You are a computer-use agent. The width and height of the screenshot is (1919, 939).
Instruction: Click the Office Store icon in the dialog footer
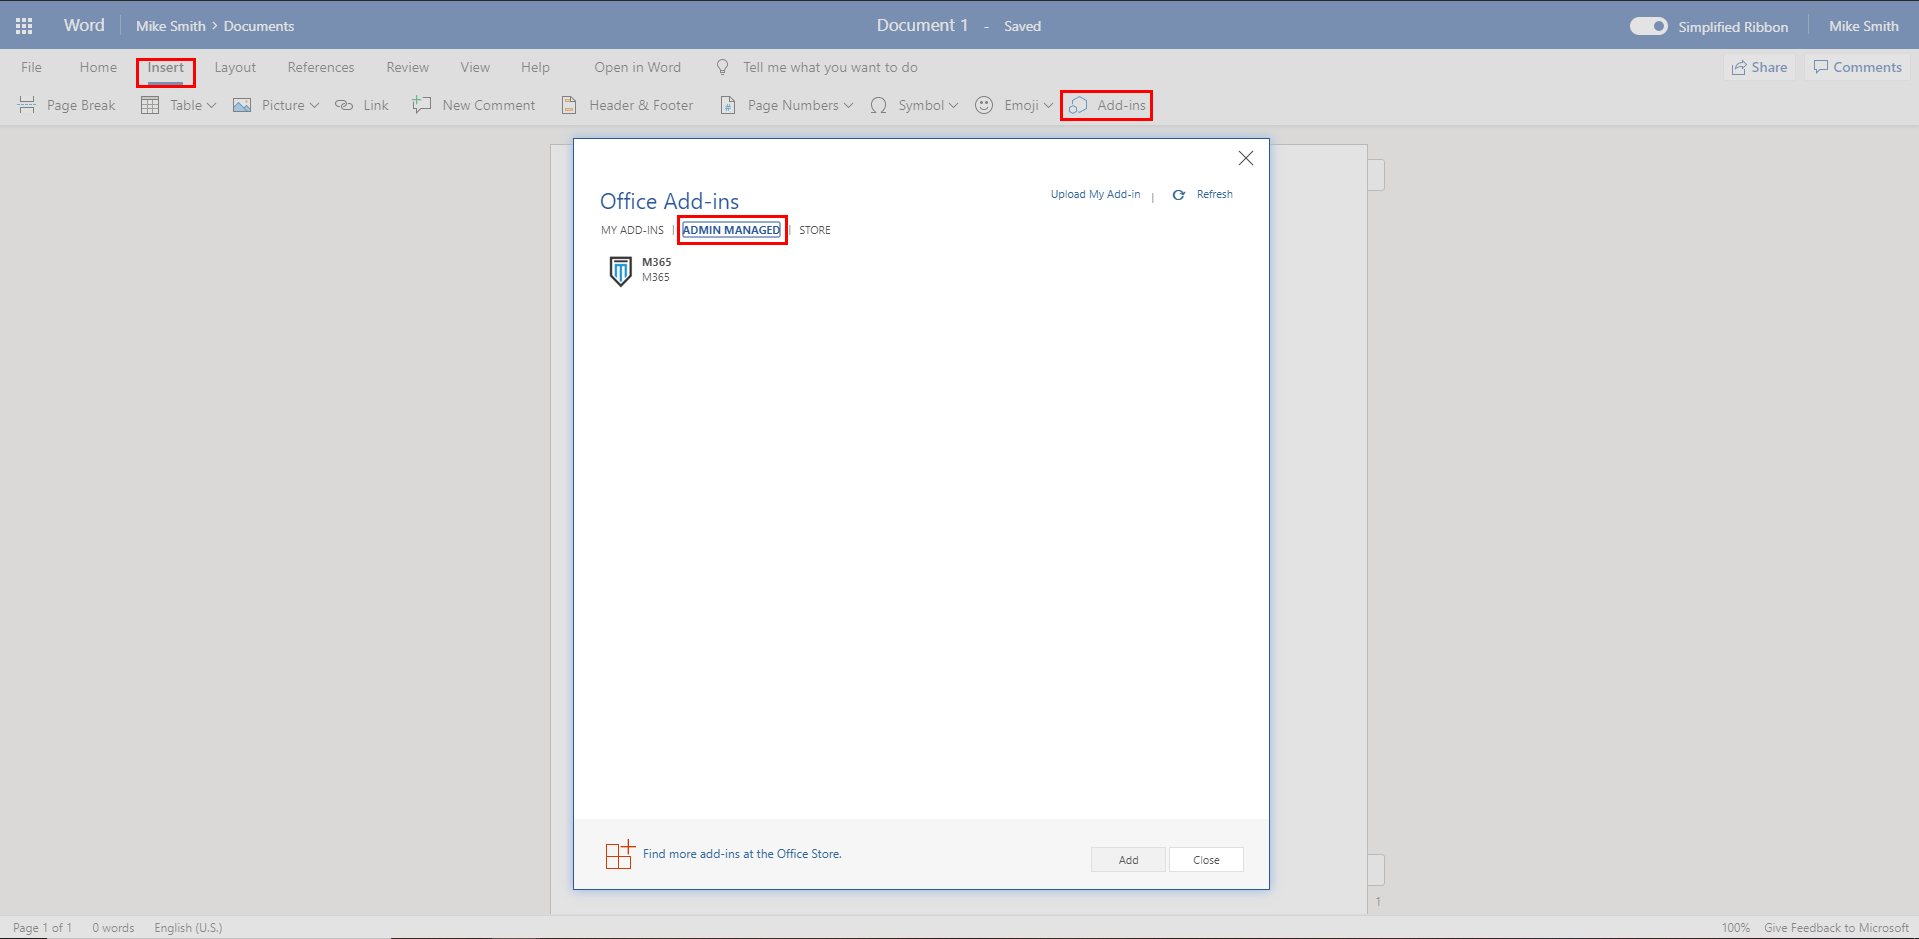click(620, 855)
